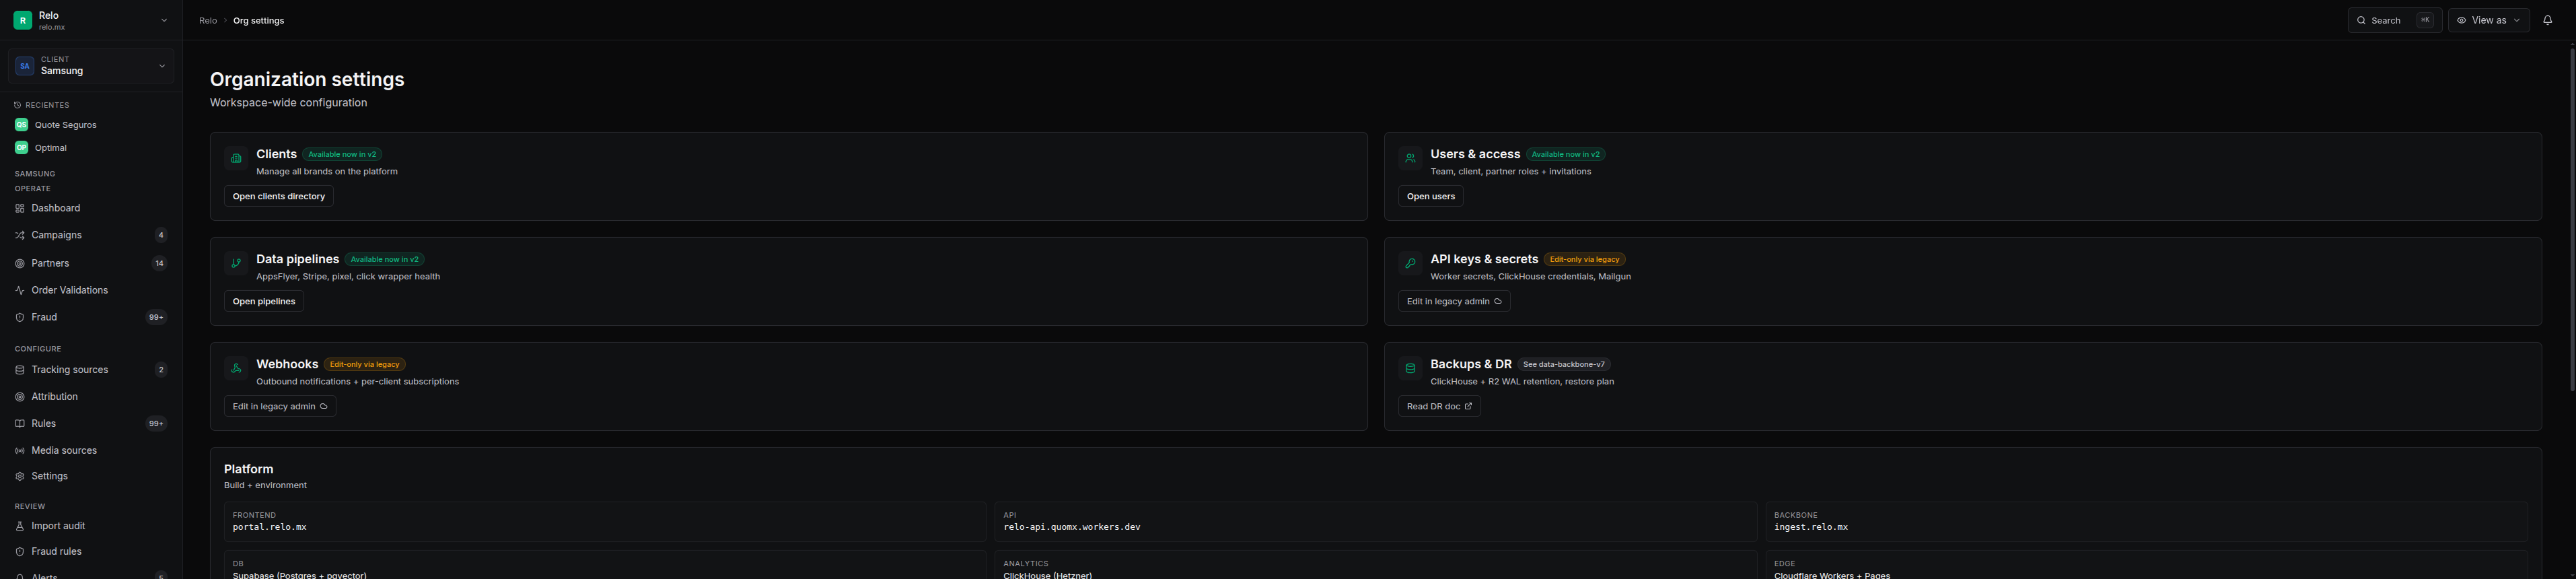Image resolution: width=2576 pixels, height=579 pixels.
Task: Click the SA client avatar
Action: [x=25, y=66]
